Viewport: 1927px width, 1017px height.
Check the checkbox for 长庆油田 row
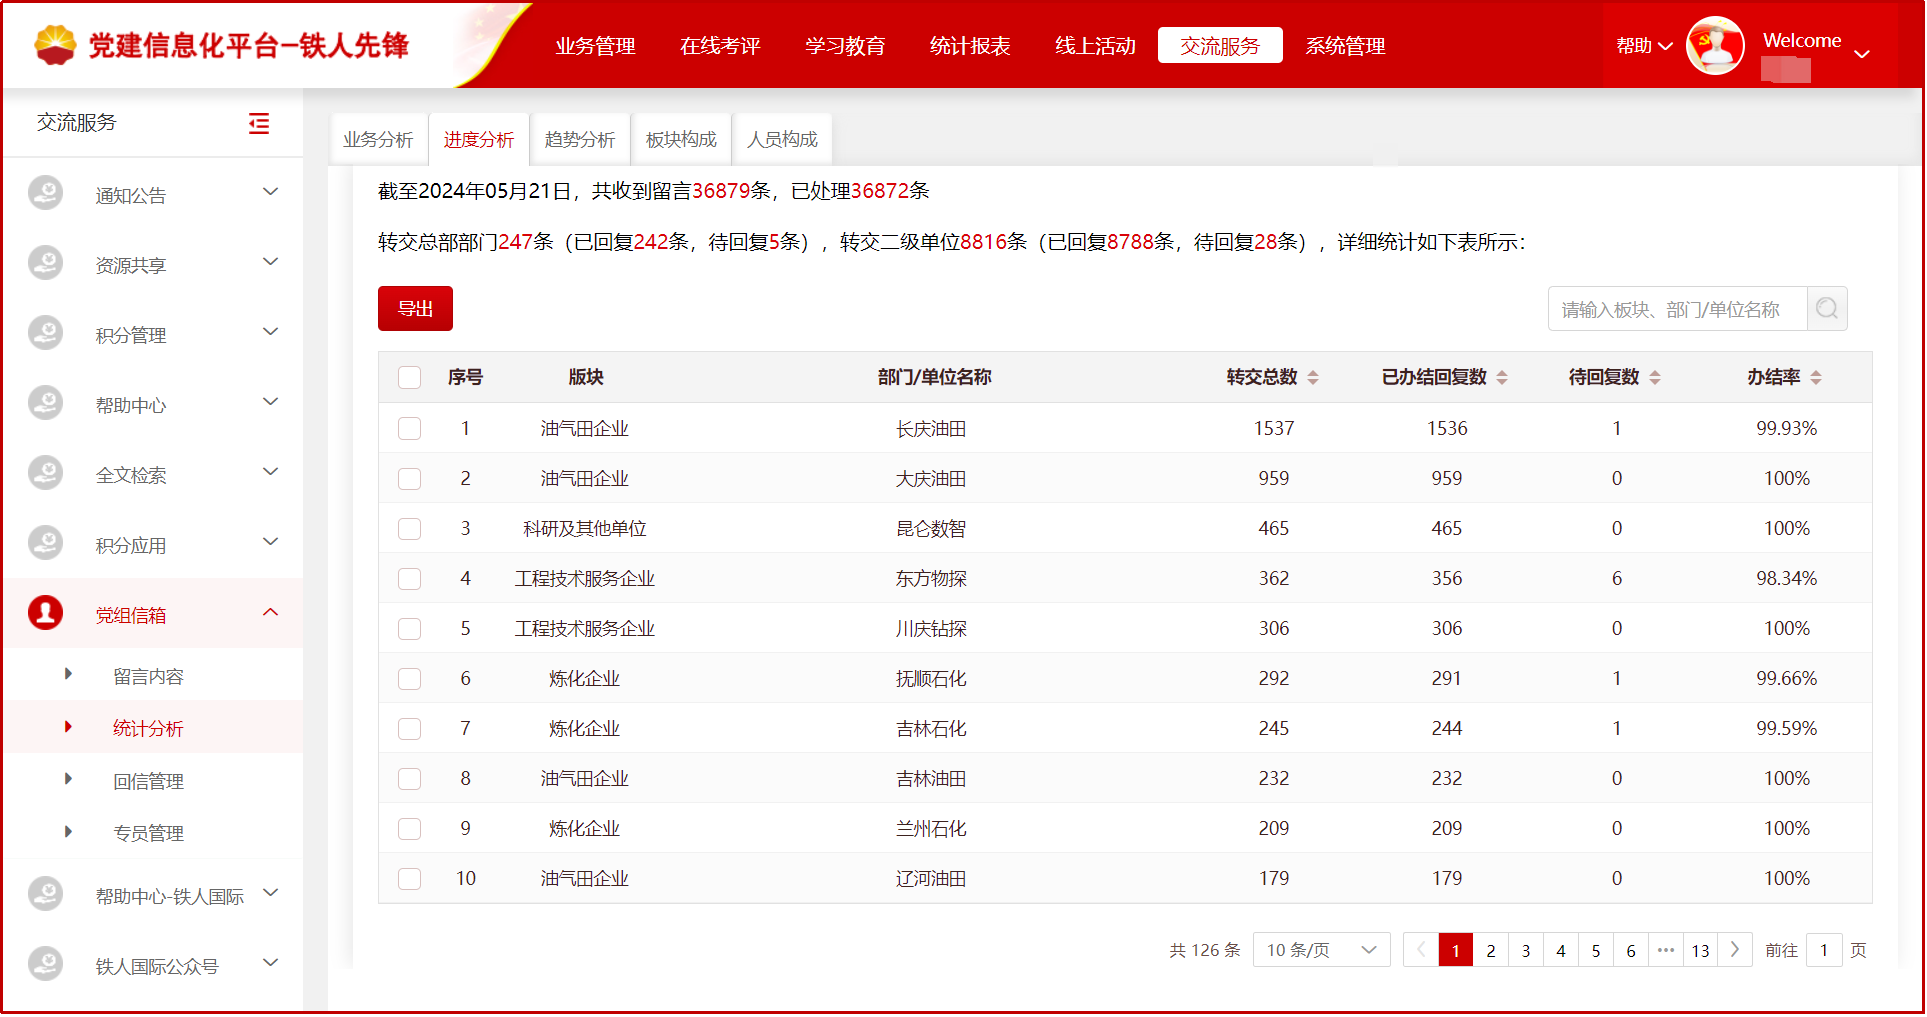[410, 428]
